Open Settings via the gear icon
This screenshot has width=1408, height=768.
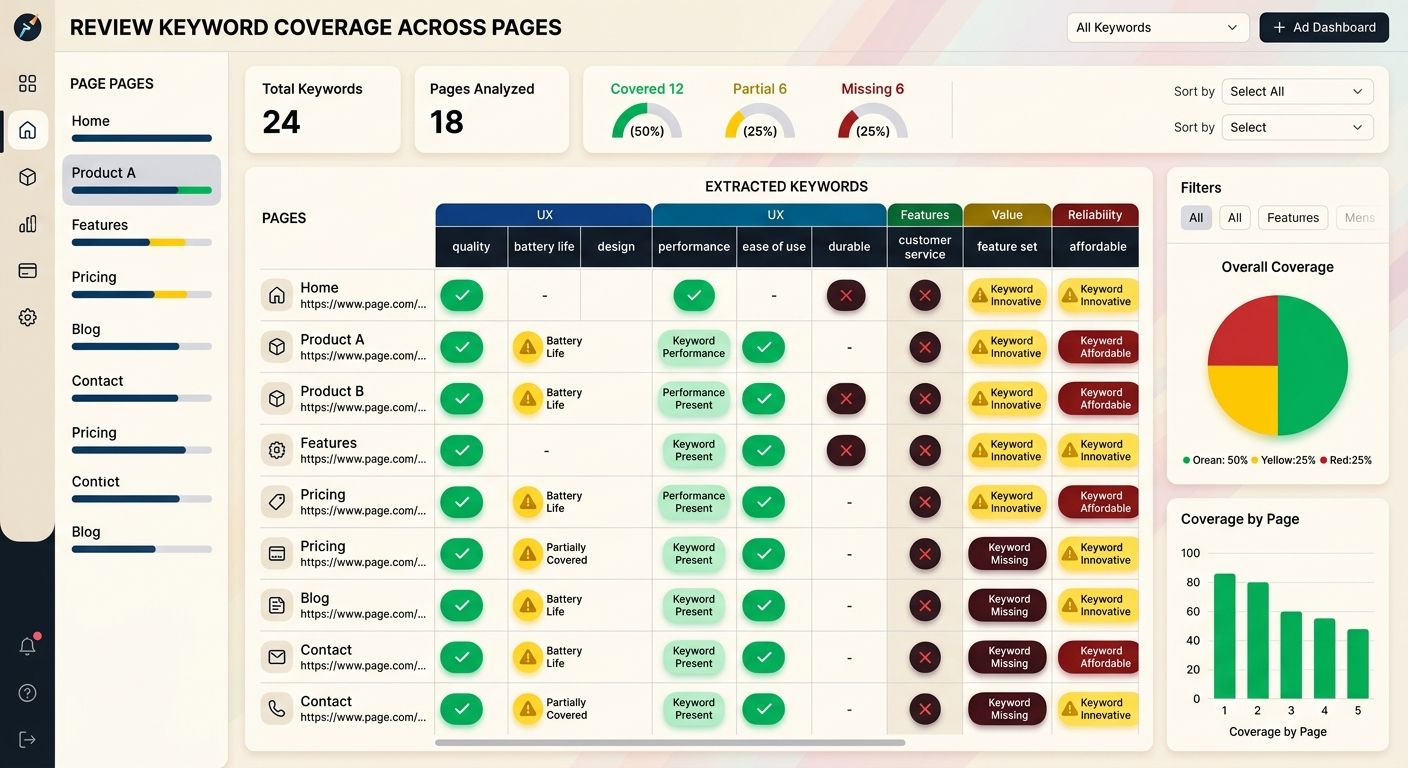pos(27,316)
